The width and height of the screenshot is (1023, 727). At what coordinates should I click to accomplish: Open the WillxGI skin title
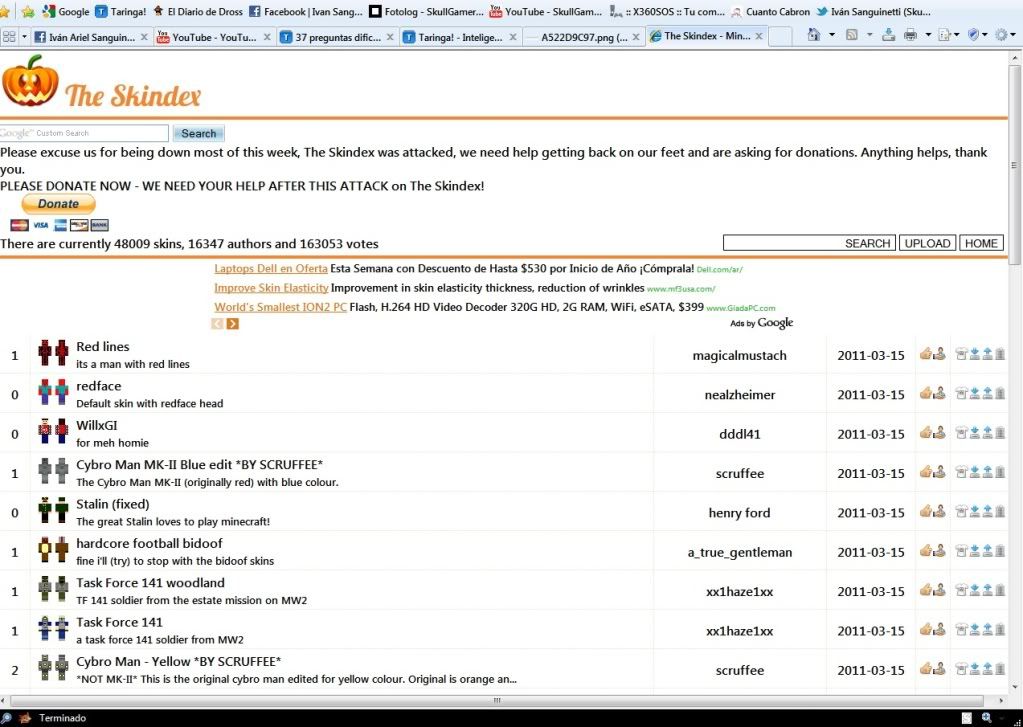[x=97, y=425]
